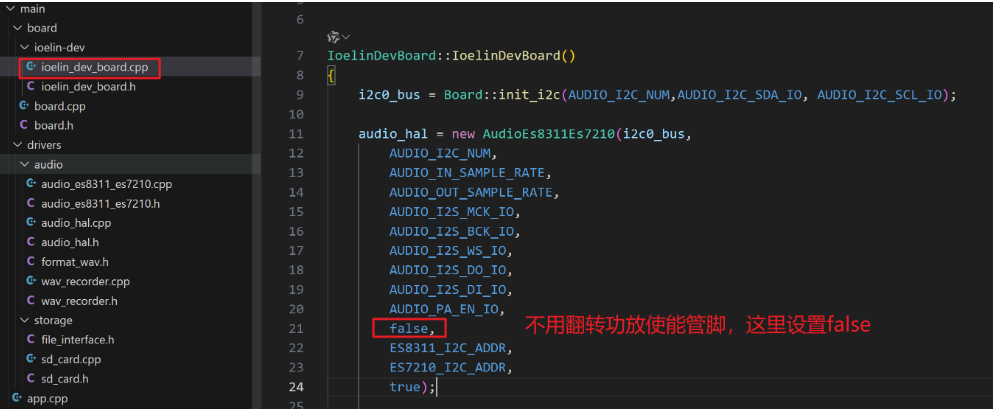Collapse the drivers folder chevron
The image size is (993, 409).
coord(17,145)
